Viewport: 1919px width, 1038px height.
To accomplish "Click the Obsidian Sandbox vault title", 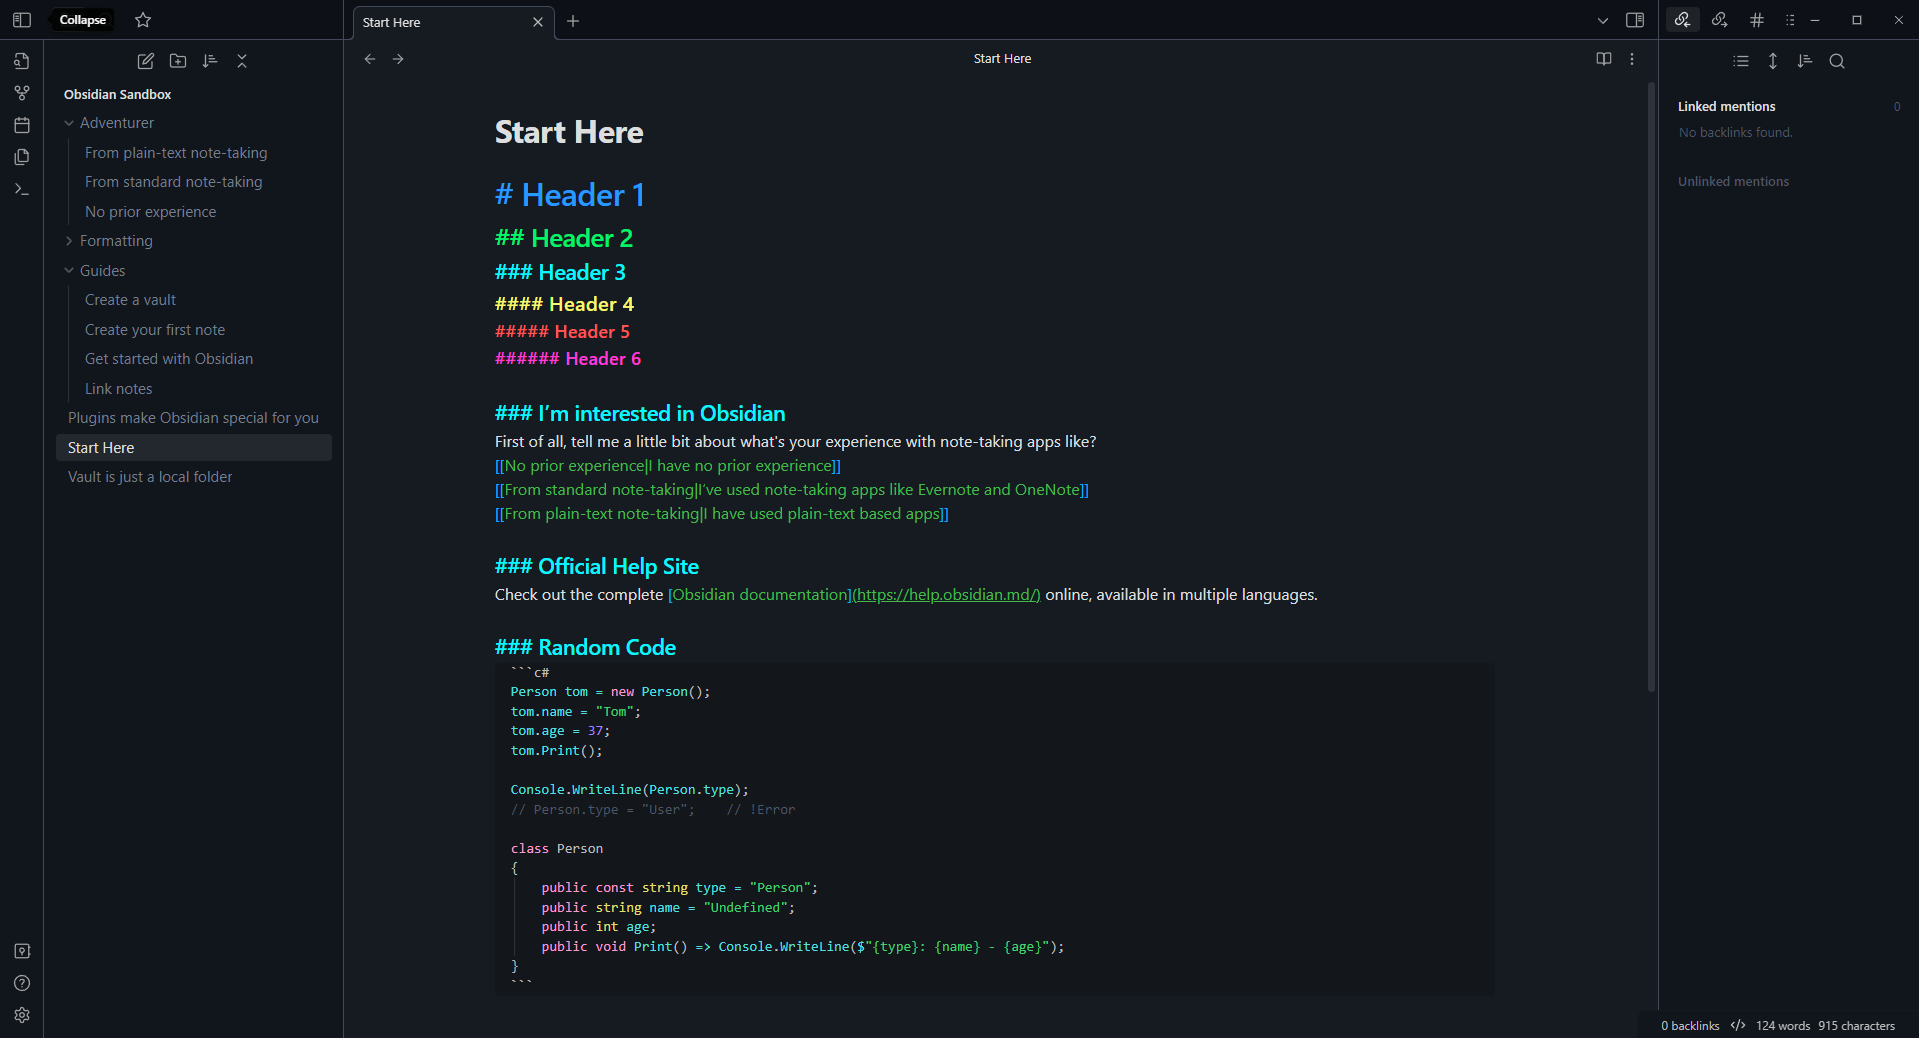I will (x=118, y=94).
